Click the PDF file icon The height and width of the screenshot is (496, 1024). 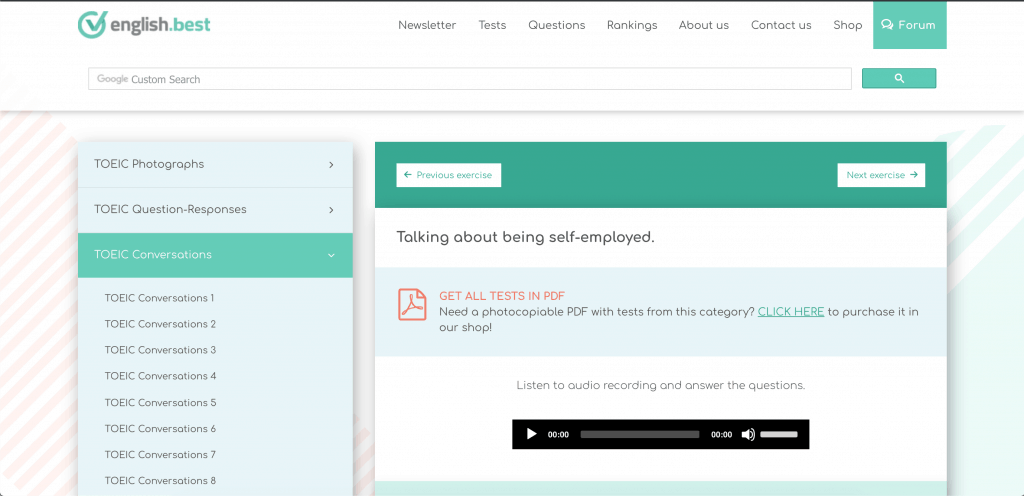412,304
